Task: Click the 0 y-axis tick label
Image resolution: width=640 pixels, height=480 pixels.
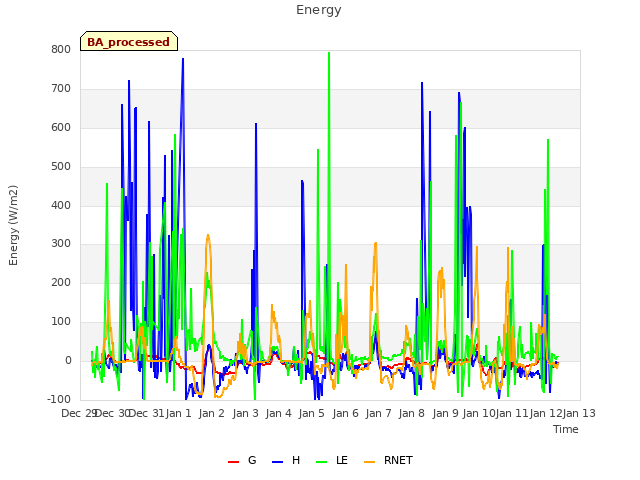Action: tap(68, 361)
